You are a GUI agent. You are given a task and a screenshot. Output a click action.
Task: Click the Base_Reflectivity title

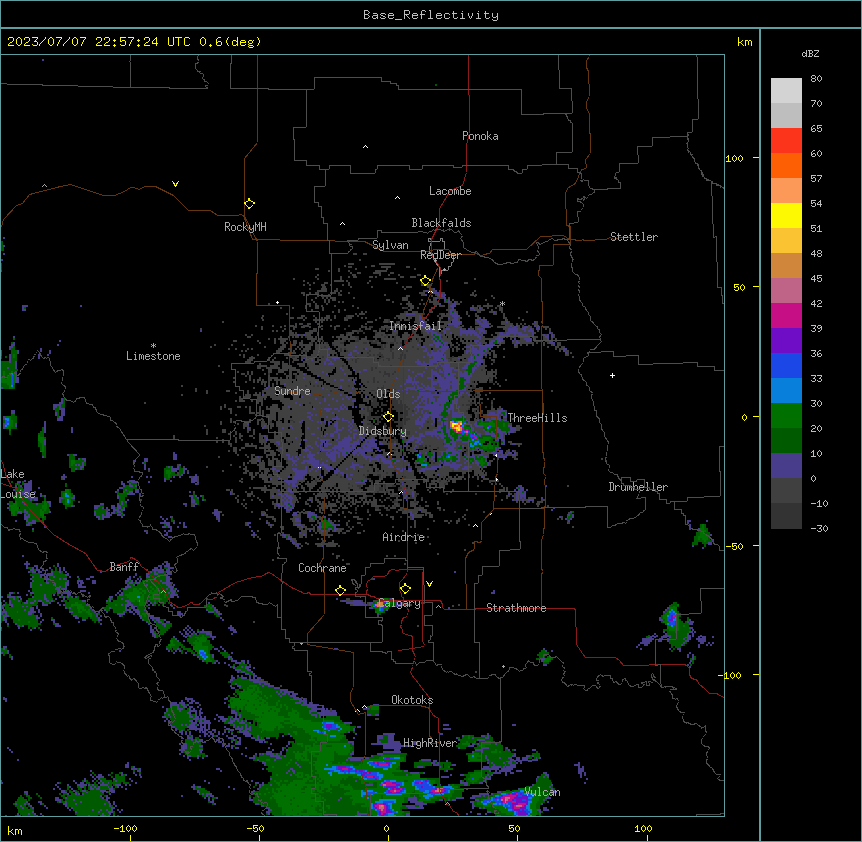point(431,15)
